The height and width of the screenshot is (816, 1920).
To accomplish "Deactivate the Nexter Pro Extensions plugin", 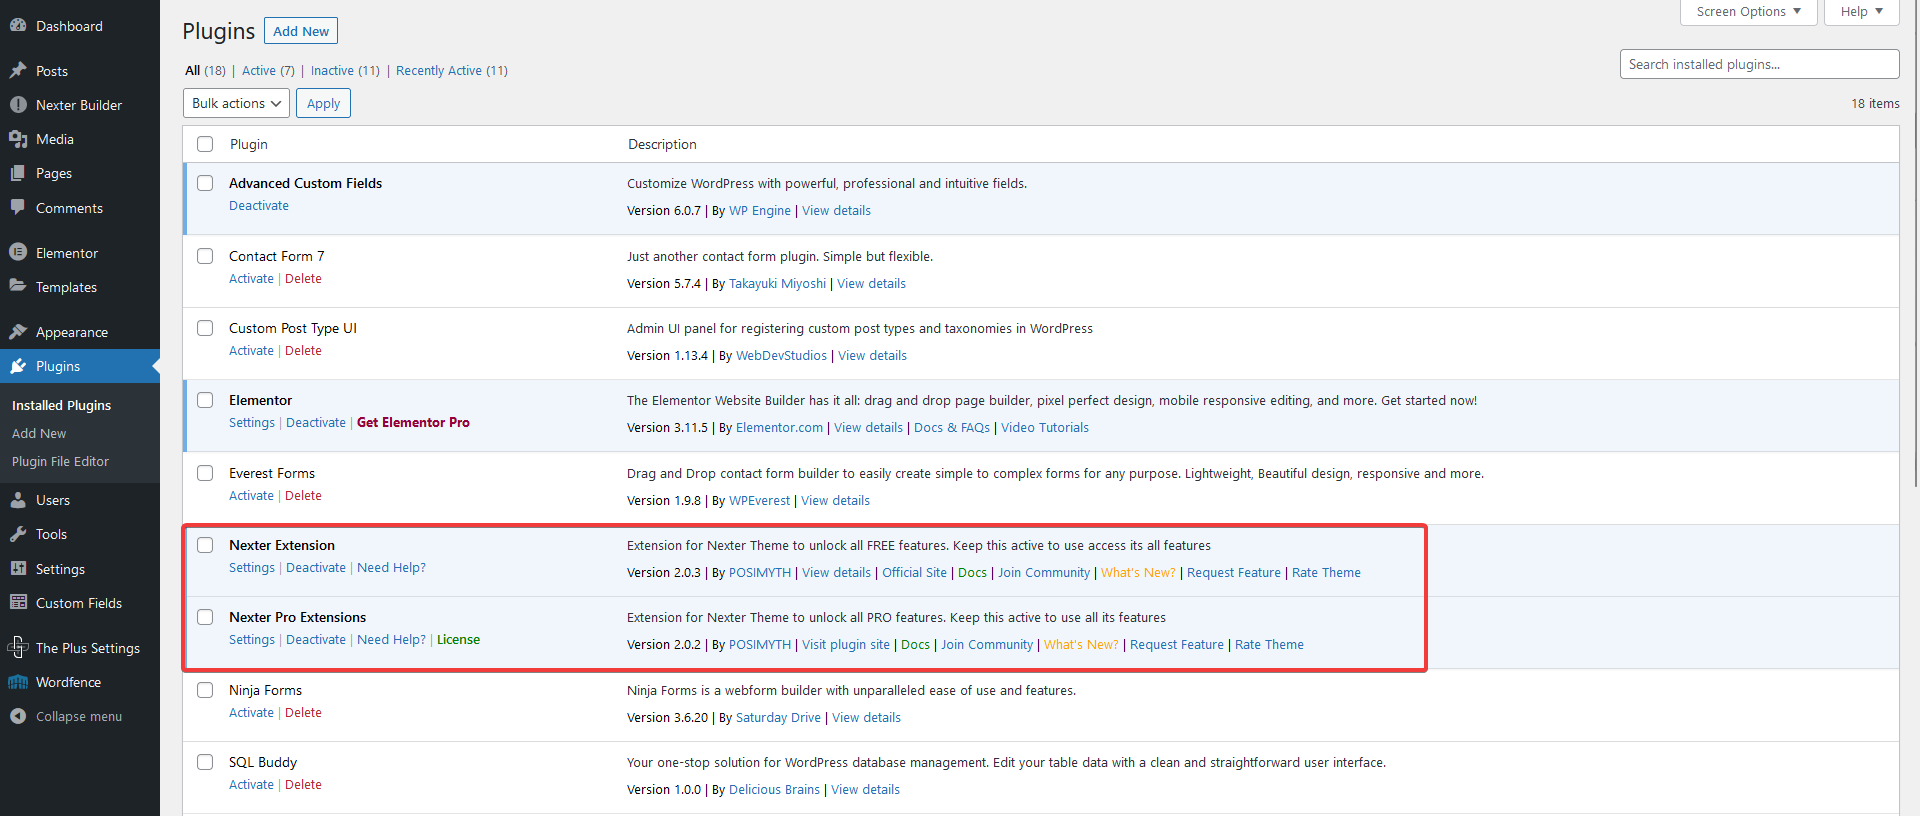I will point(316,640).
